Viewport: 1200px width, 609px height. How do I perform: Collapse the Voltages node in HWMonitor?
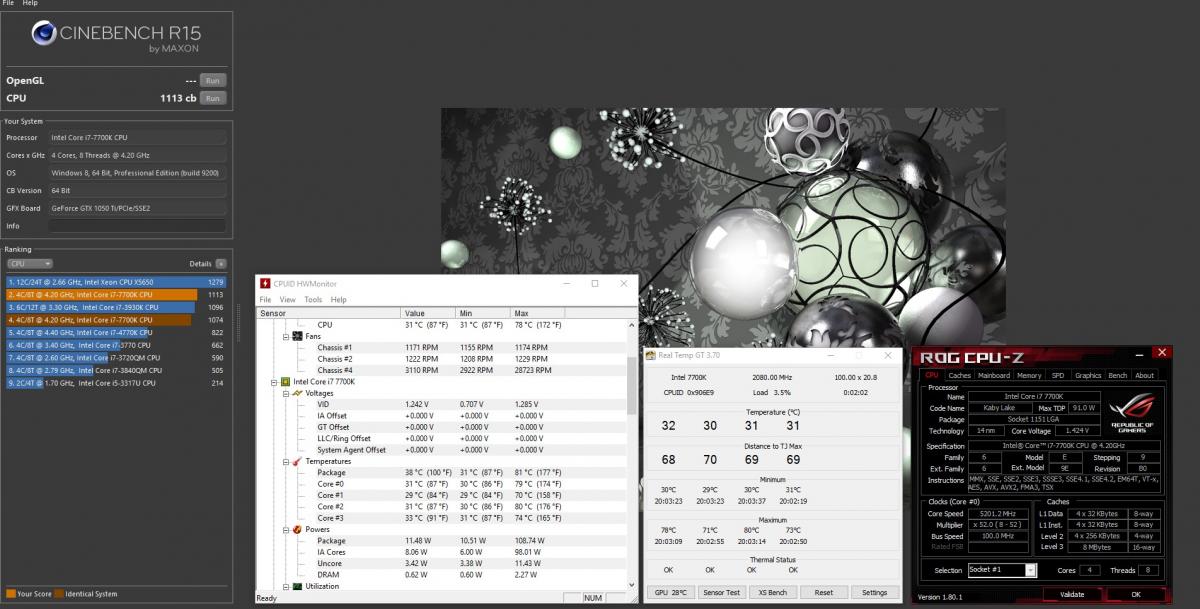pyautogui.click(x=286, y=393)
